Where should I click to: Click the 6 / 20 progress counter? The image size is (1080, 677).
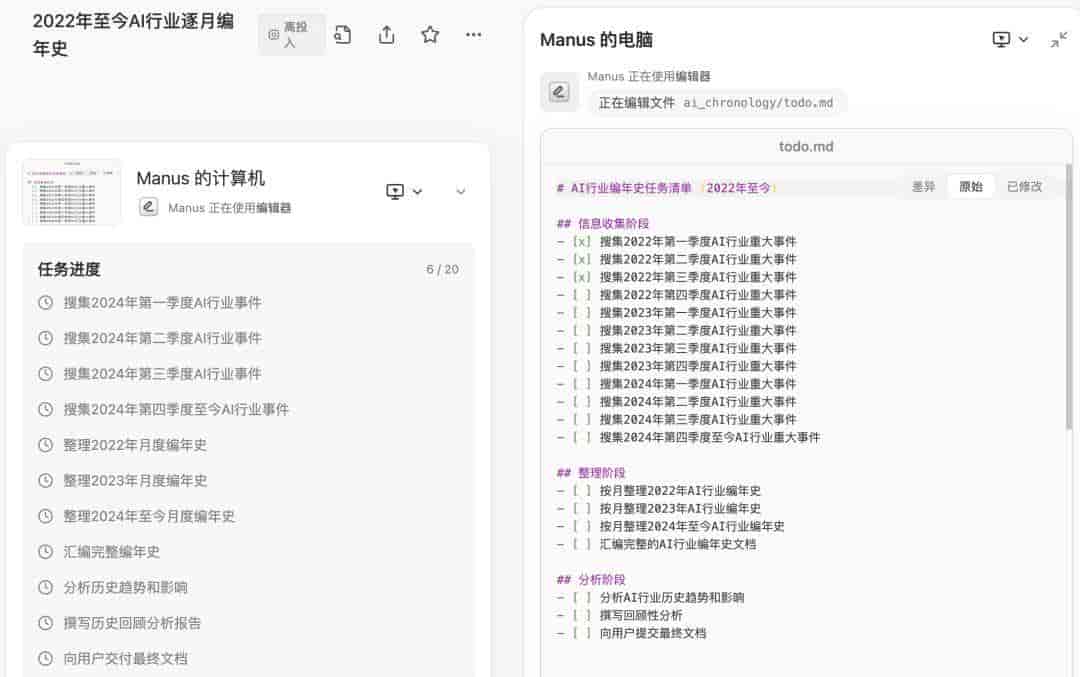tap(442, 269)
